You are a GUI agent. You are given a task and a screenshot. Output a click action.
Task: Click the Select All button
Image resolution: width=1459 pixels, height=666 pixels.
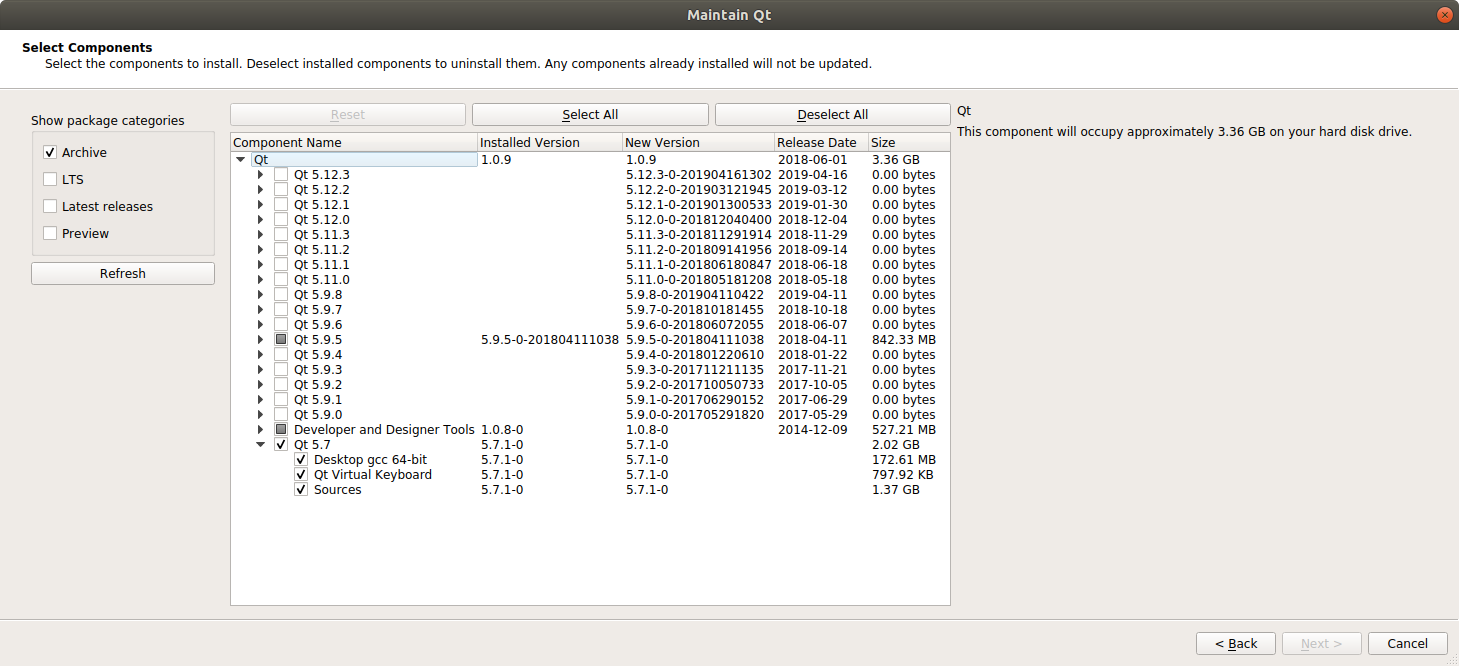[590, 115]
